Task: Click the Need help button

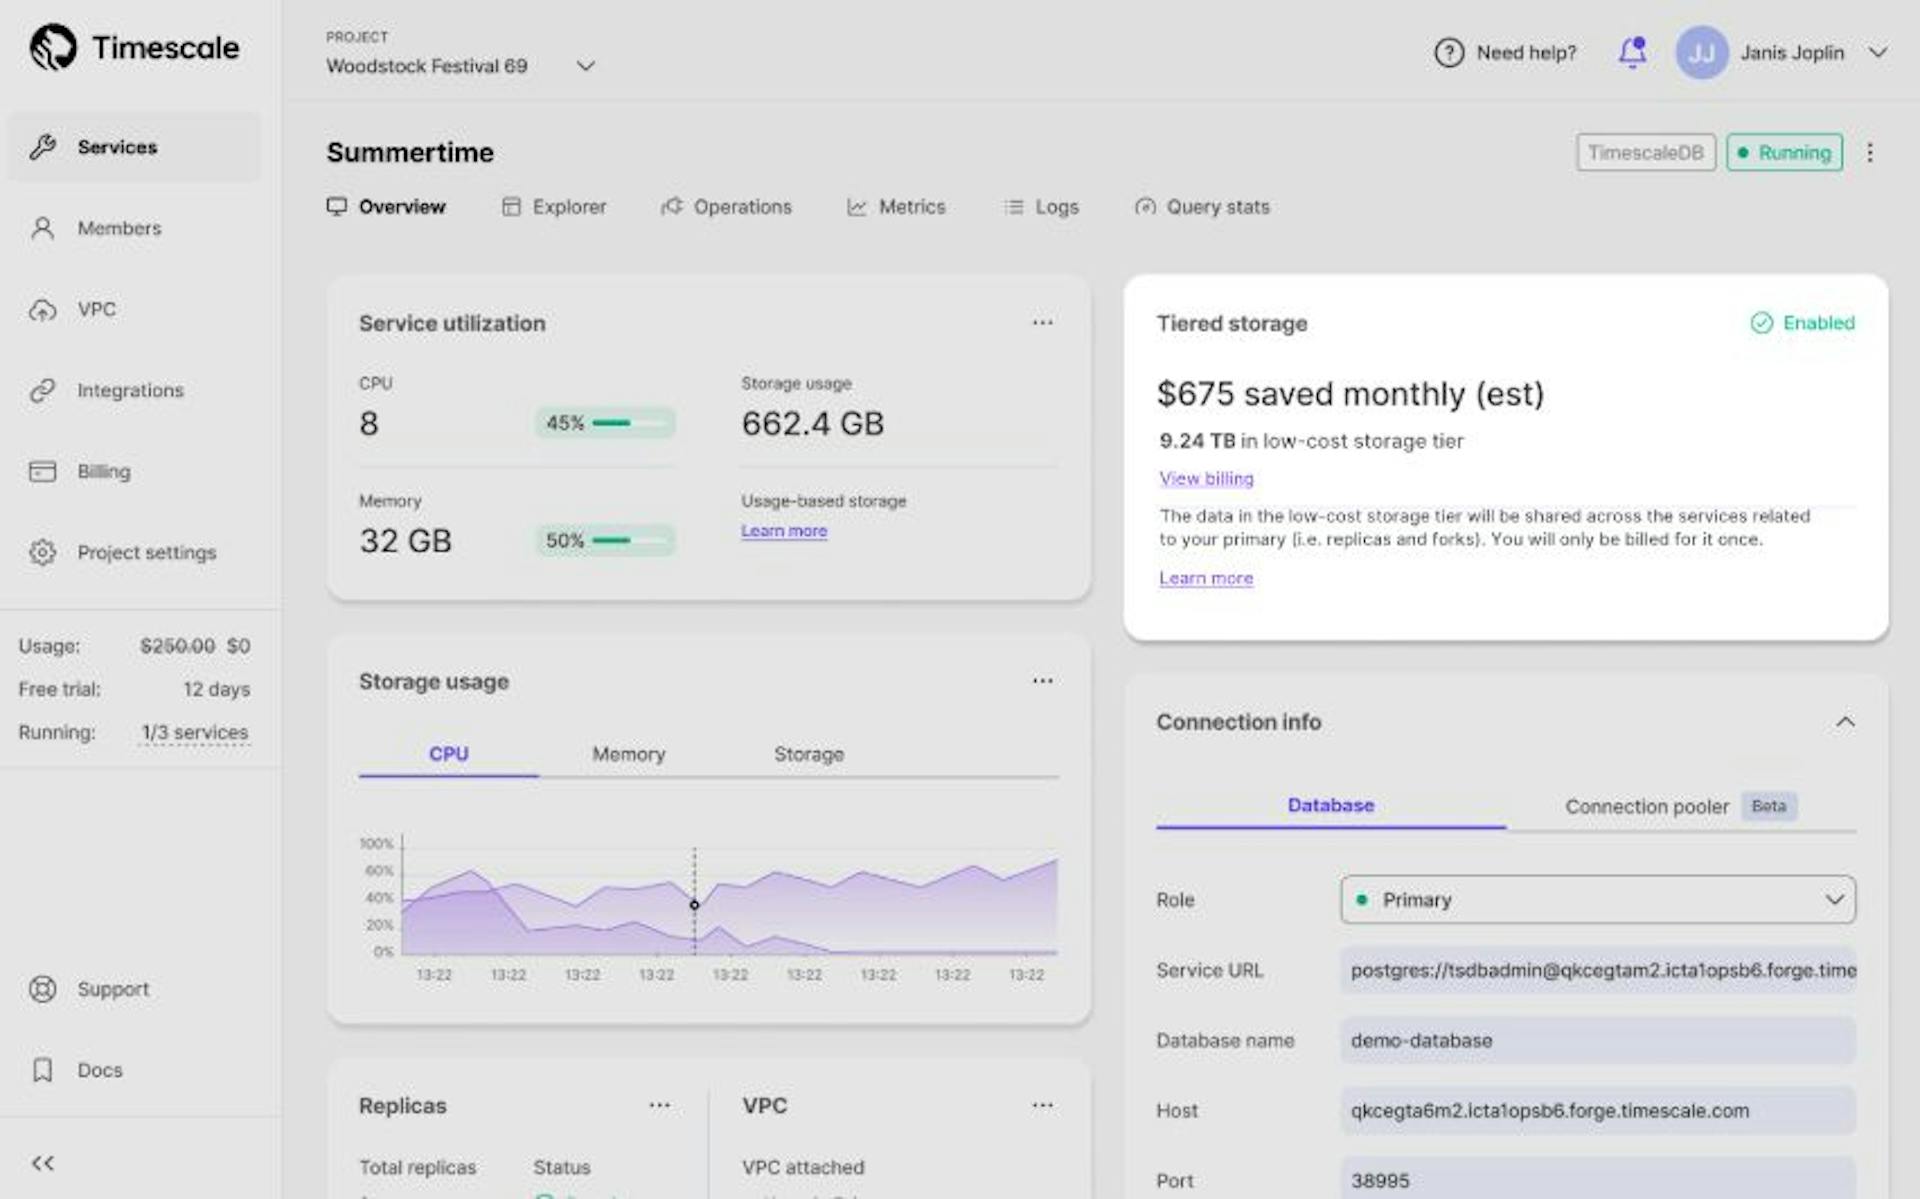Action: [1504, 51]
